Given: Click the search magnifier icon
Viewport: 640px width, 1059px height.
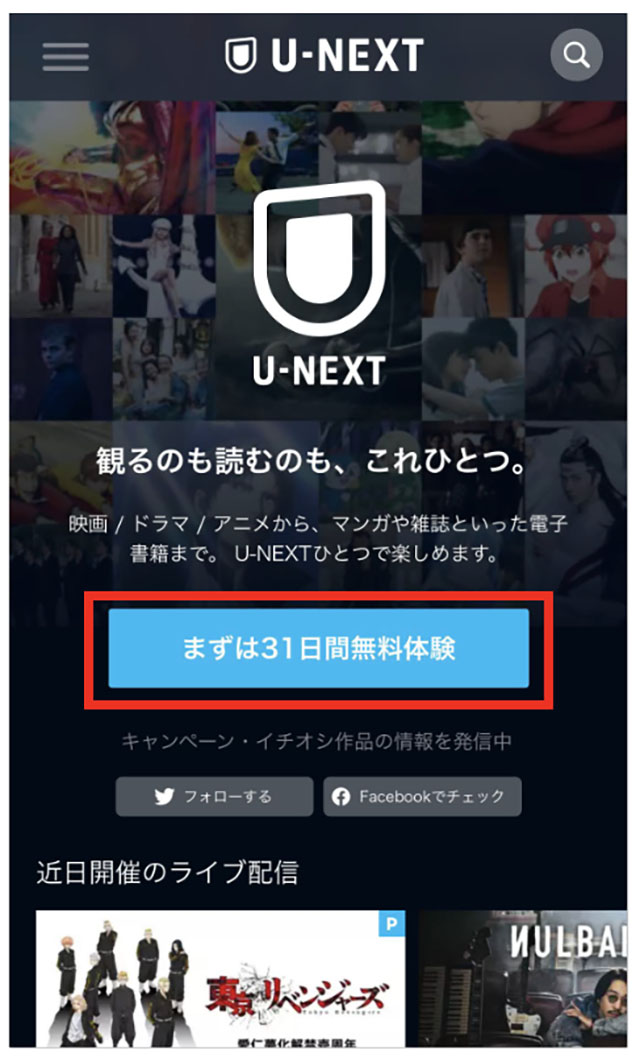Looking at the screenshot, I should (577, 55).
